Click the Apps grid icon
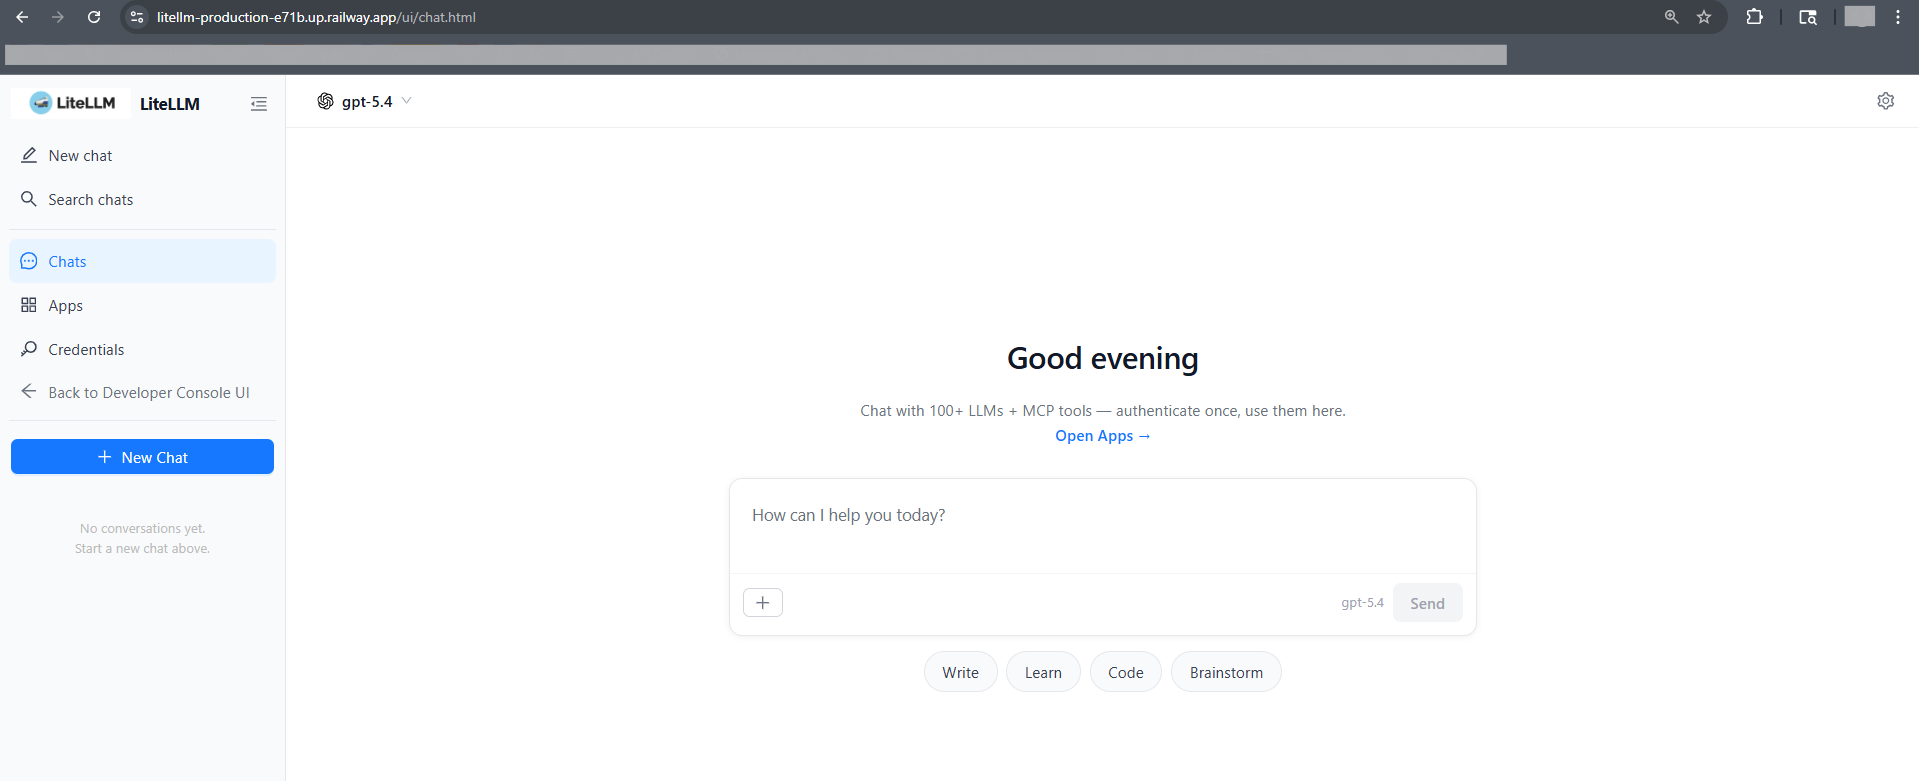Viewport: 1919px width, 781px height. click(29, 305)
